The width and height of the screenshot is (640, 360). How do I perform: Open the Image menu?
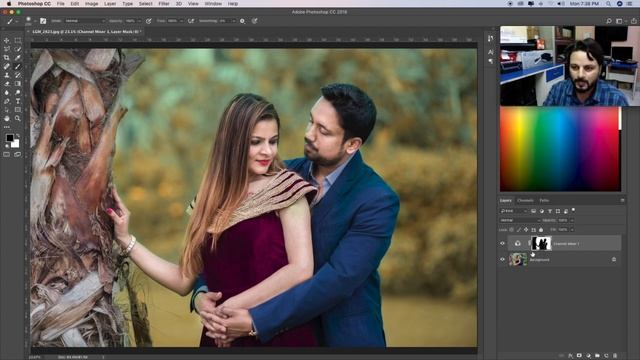click(91, 4)
